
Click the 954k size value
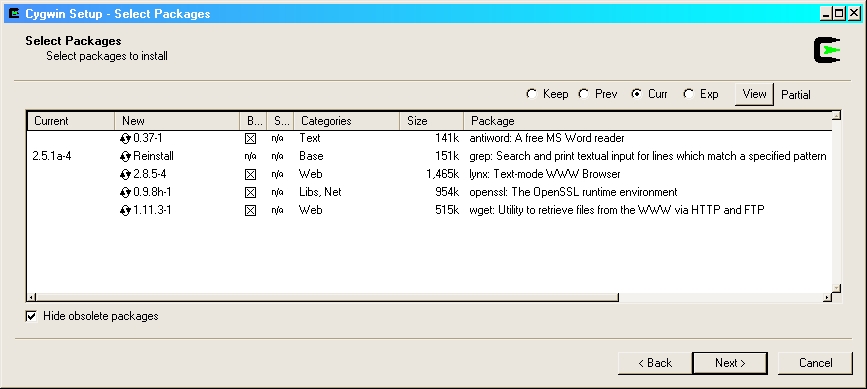coord(447,192)
